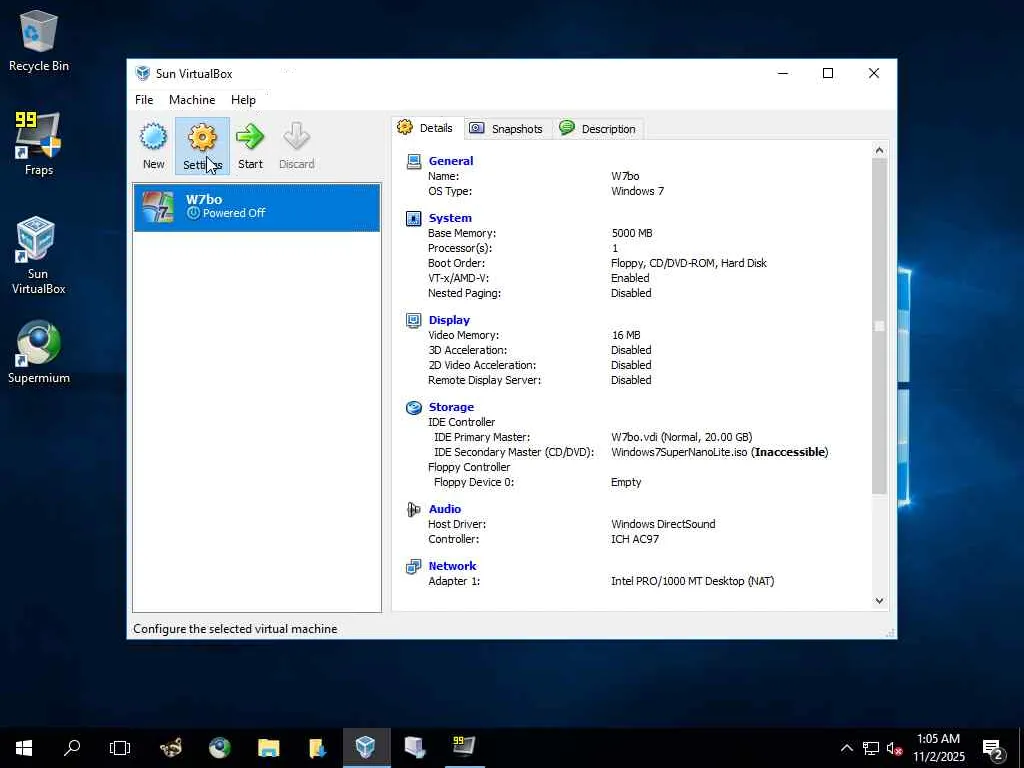Start the W7bo virtual machine
Screen dimensions: 1024x768
(x=250, y=146)
